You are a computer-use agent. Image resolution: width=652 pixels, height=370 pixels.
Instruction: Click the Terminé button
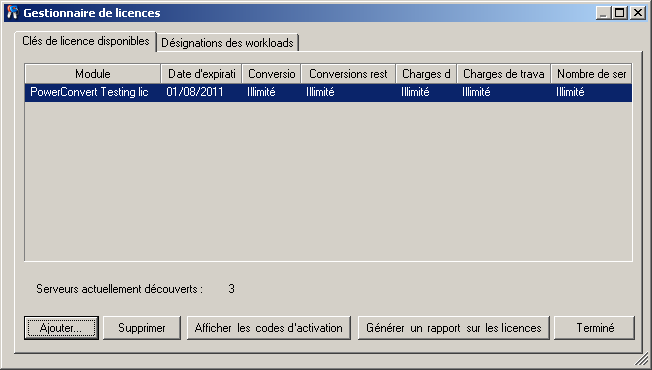tap(595, 328)
